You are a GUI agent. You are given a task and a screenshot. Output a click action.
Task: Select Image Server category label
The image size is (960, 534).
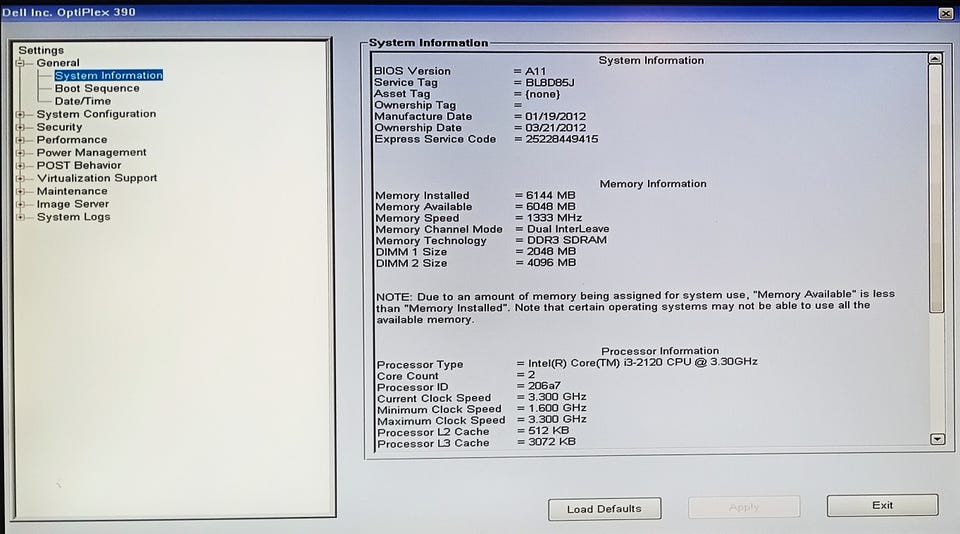[x=72, y=204]
